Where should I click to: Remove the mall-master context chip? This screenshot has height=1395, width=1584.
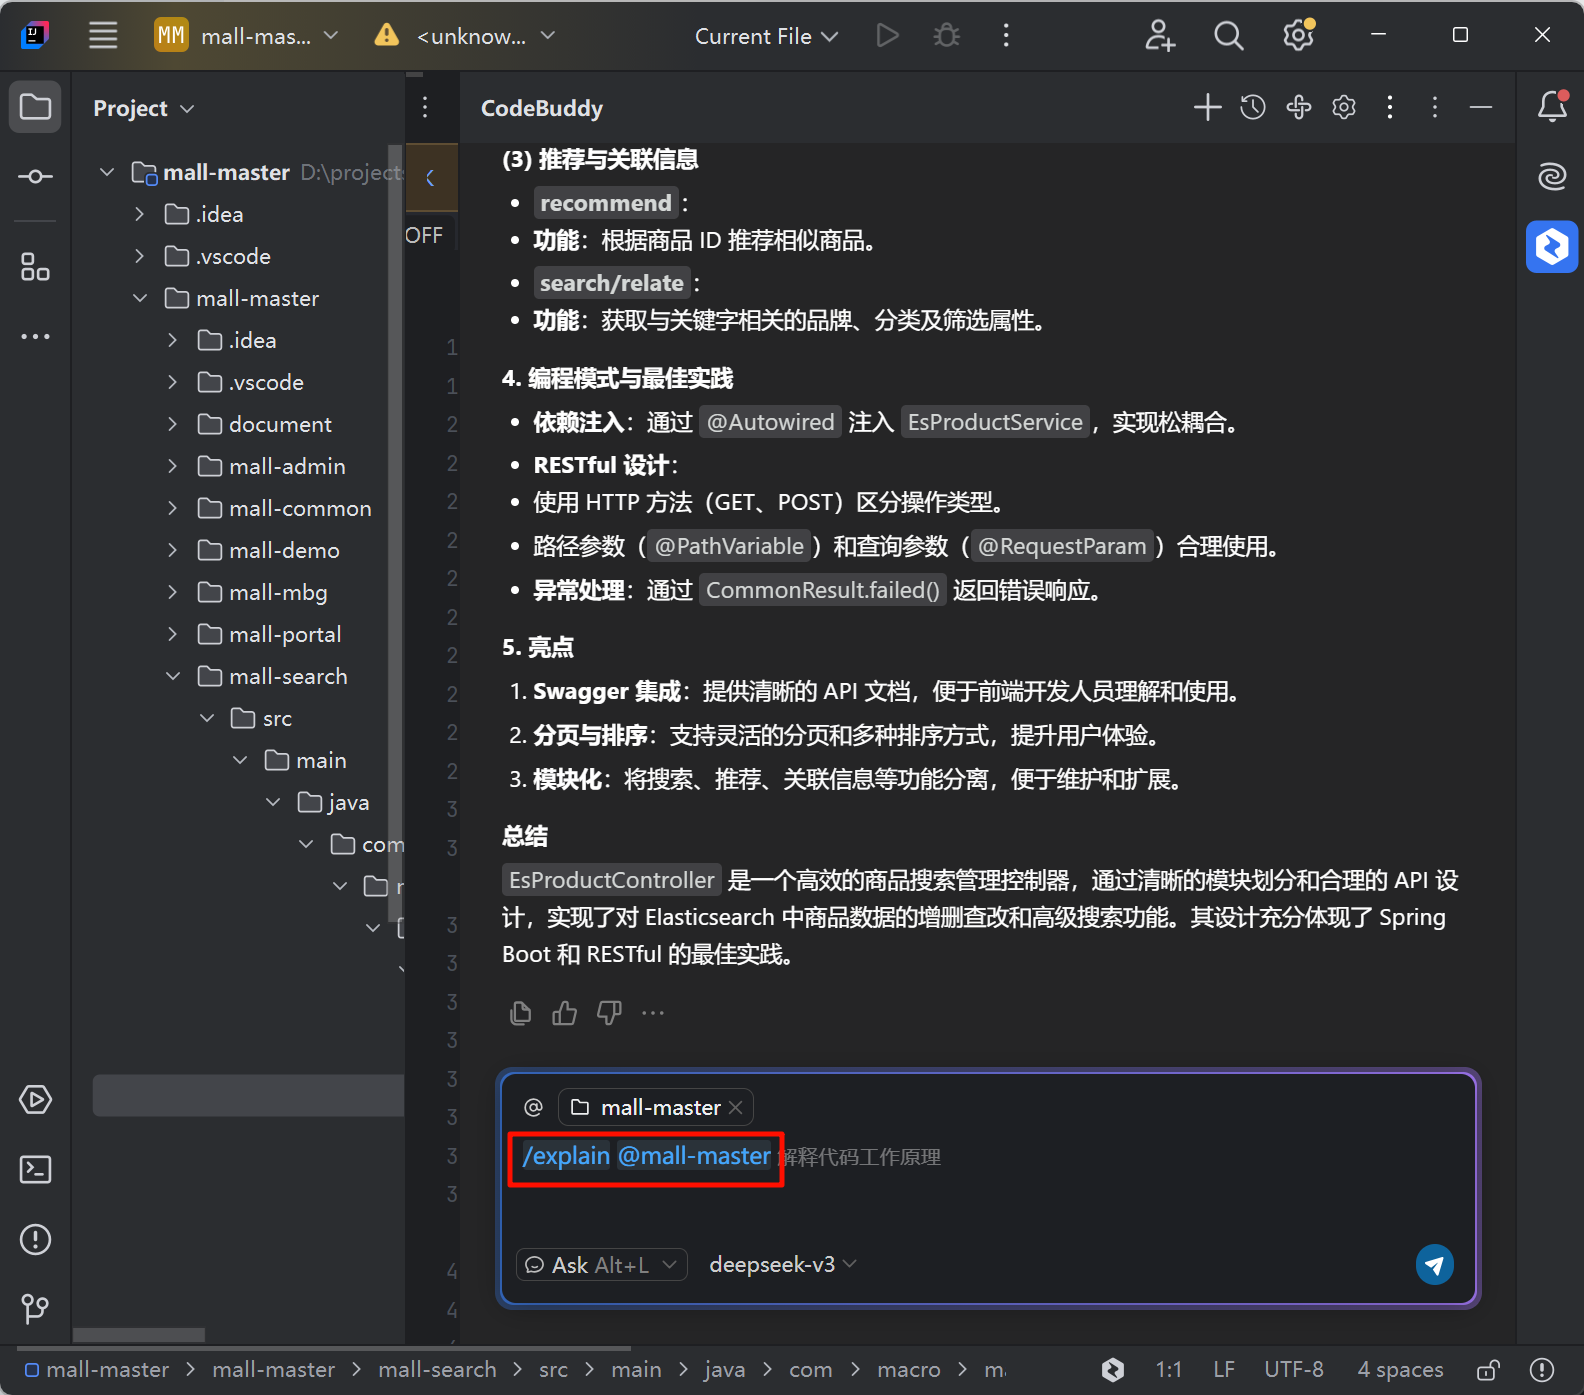pyautogui.click(x=736, y=1107)
